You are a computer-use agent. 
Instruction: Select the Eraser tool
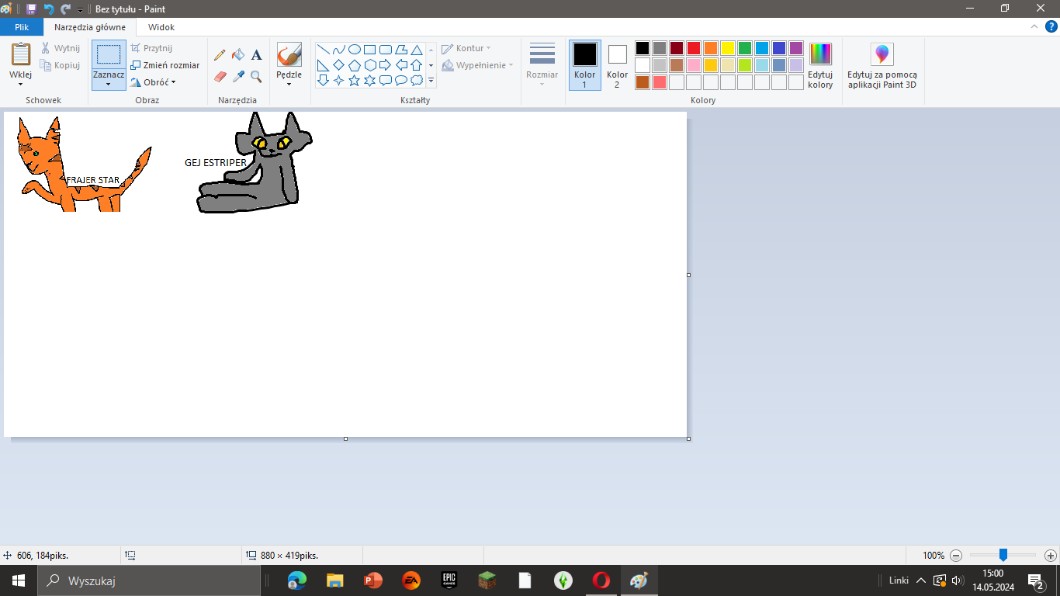pos(220,76)
